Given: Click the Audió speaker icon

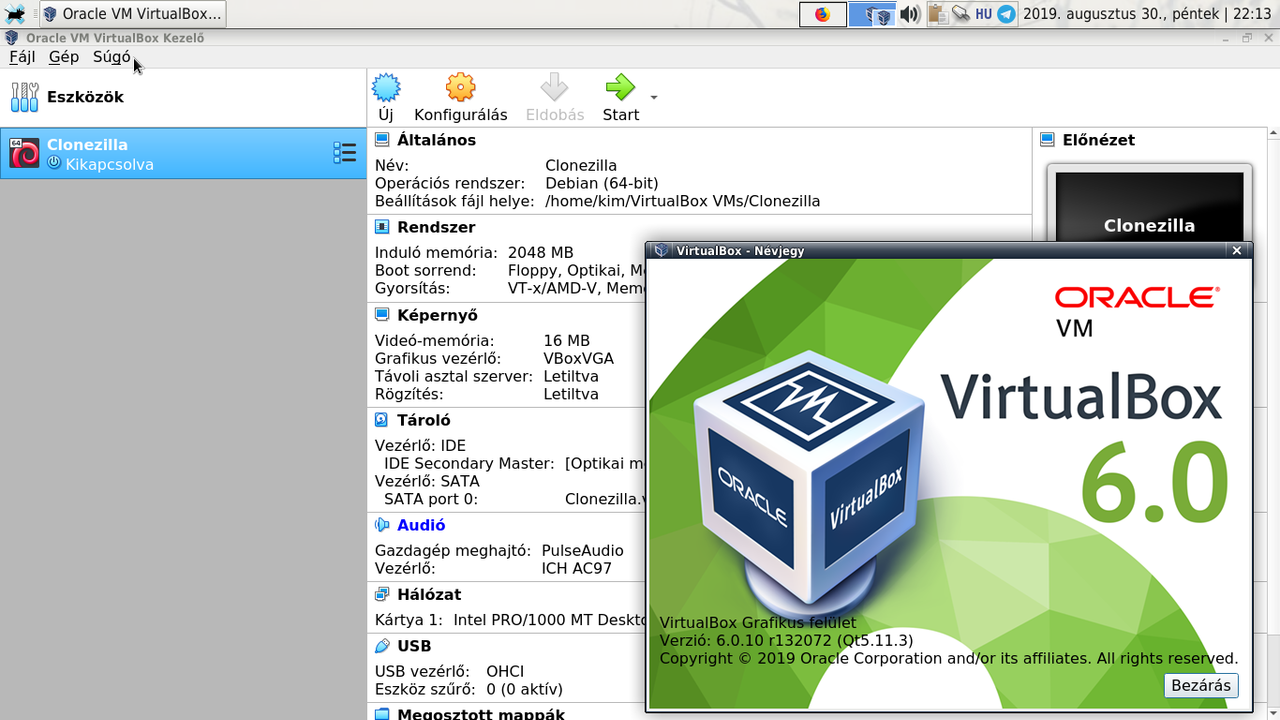Looking at the screenshot, I should [382, 525].
